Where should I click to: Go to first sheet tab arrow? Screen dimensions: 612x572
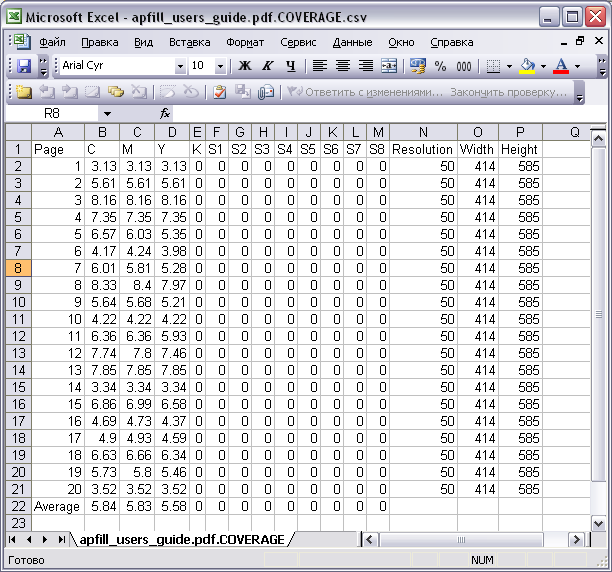[12, 540]
